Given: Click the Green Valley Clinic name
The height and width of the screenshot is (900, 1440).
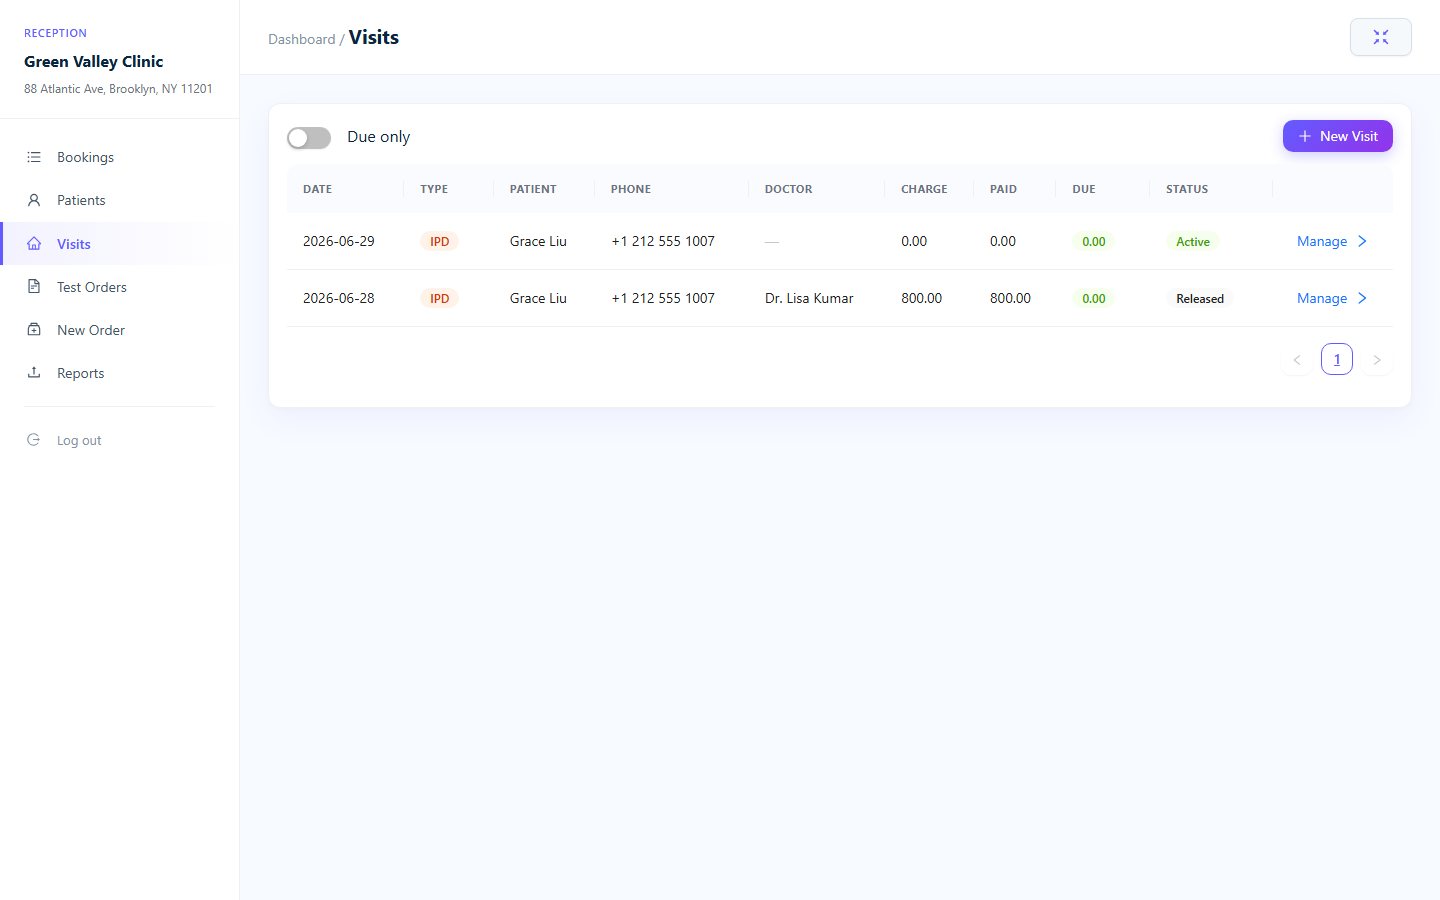Looking at the screenshot, I should pyautogui.click(x=94, y=61).
